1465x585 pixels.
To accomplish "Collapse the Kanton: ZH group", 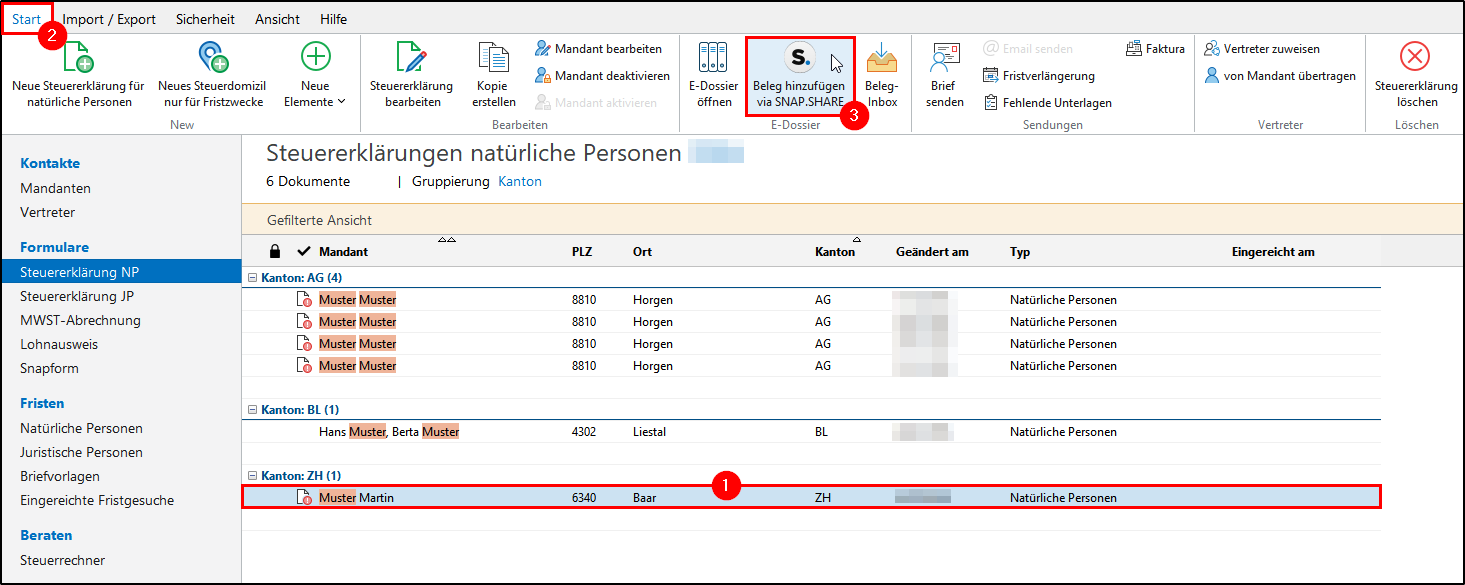I will tap(252, 475).
